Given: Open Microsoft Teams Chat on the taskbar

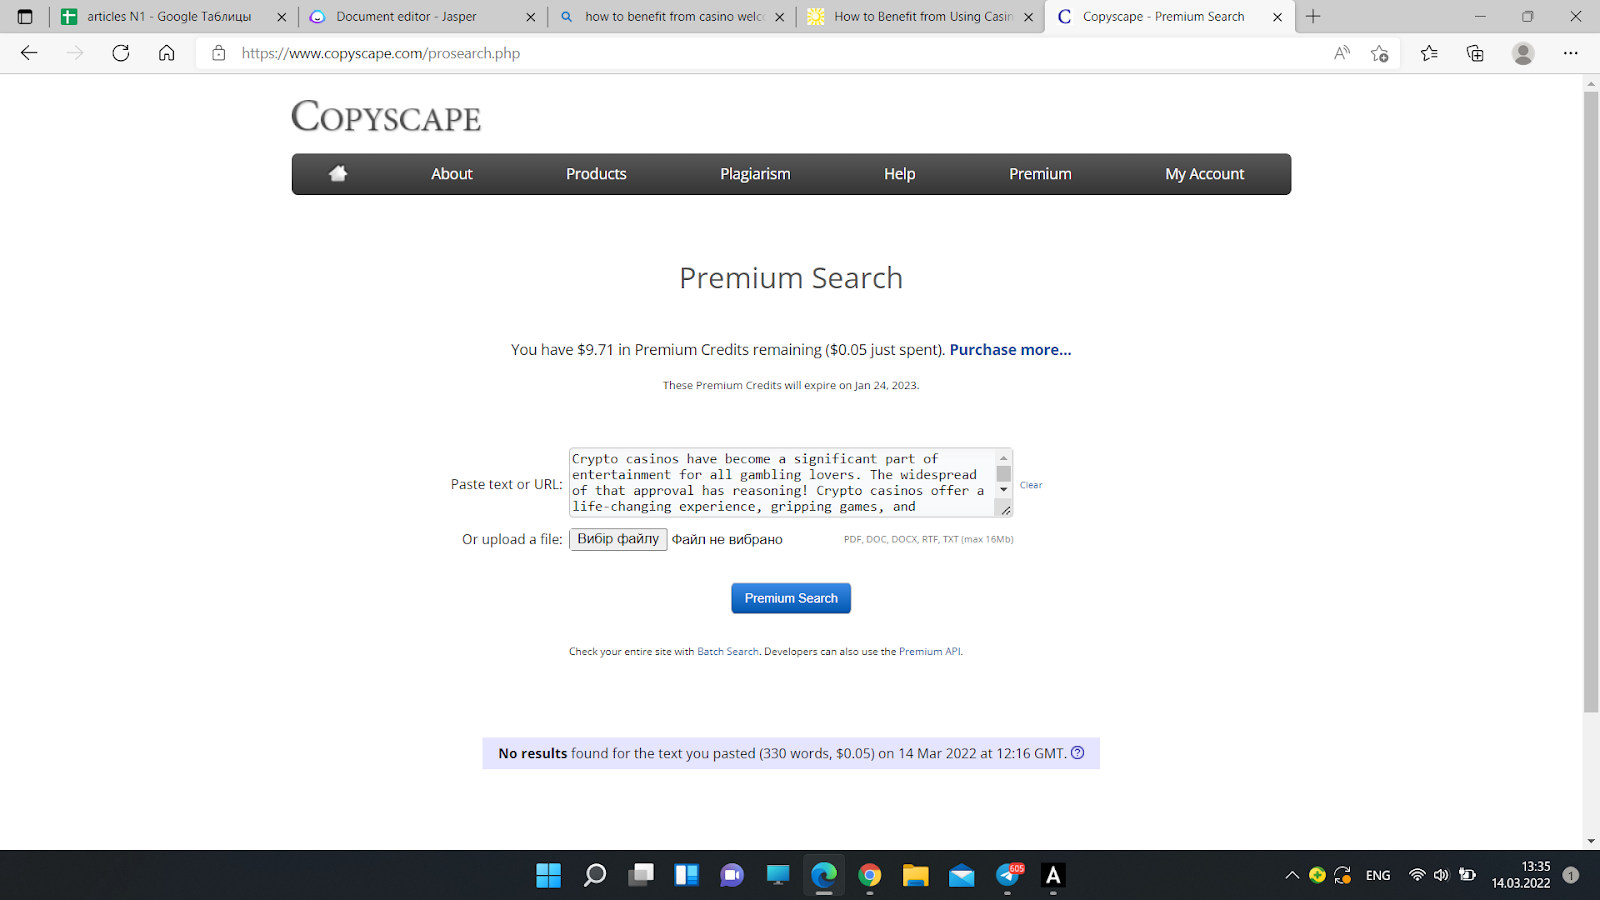Looking at the screenshot, I should point(732,875).
